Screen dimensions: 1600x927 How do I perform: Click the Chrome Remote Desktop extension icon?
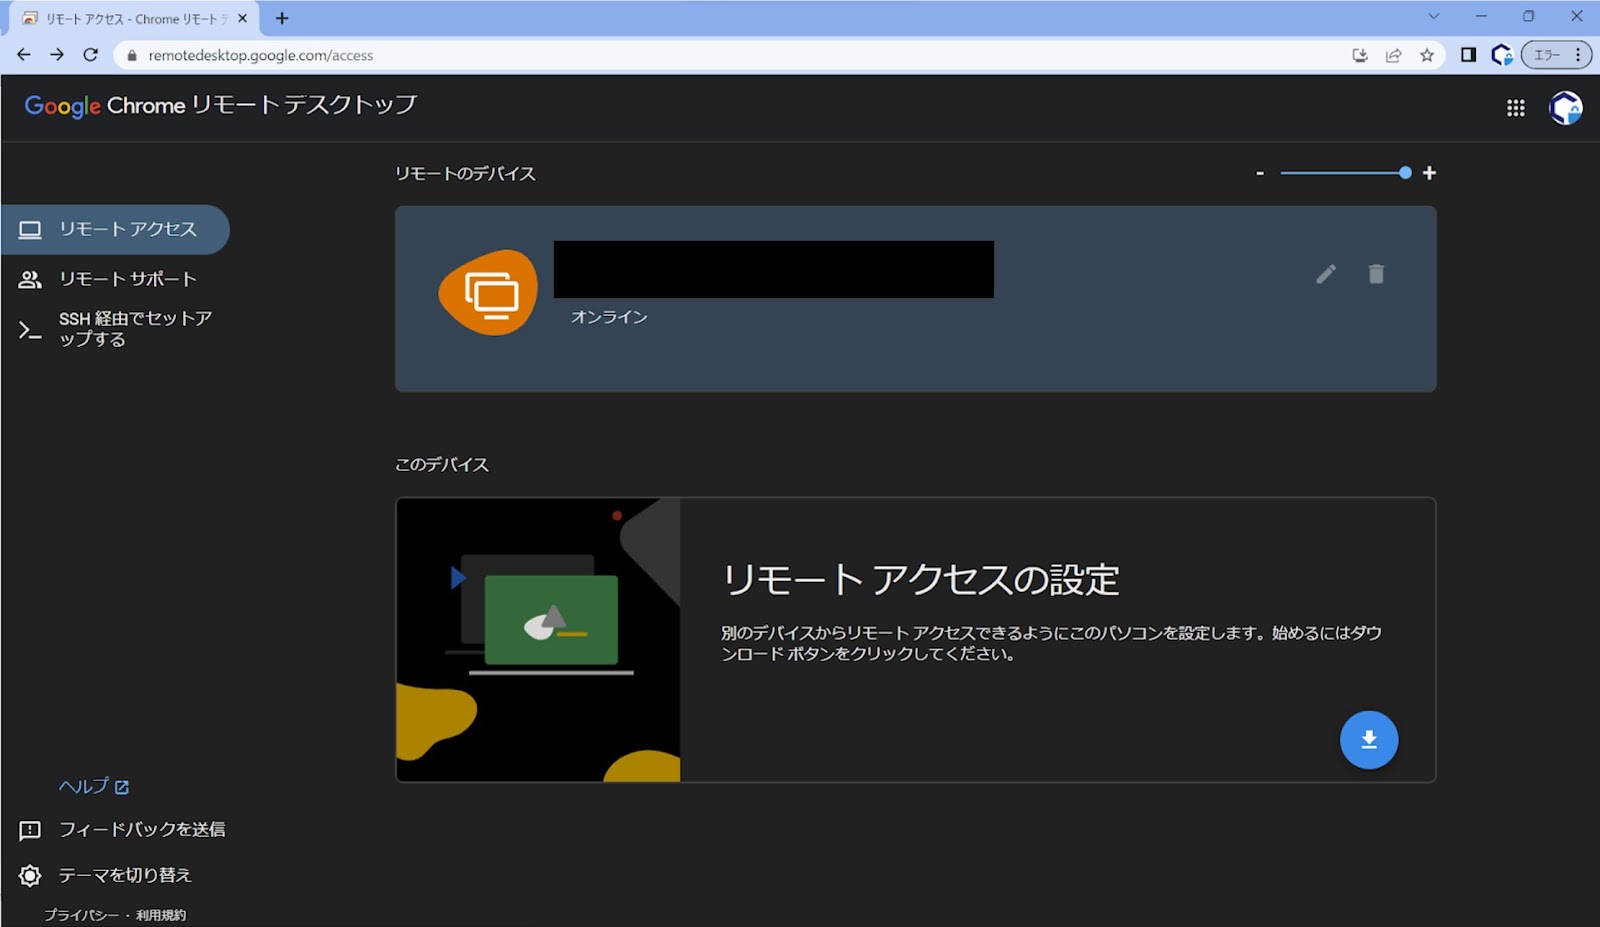coord(1501,55)
